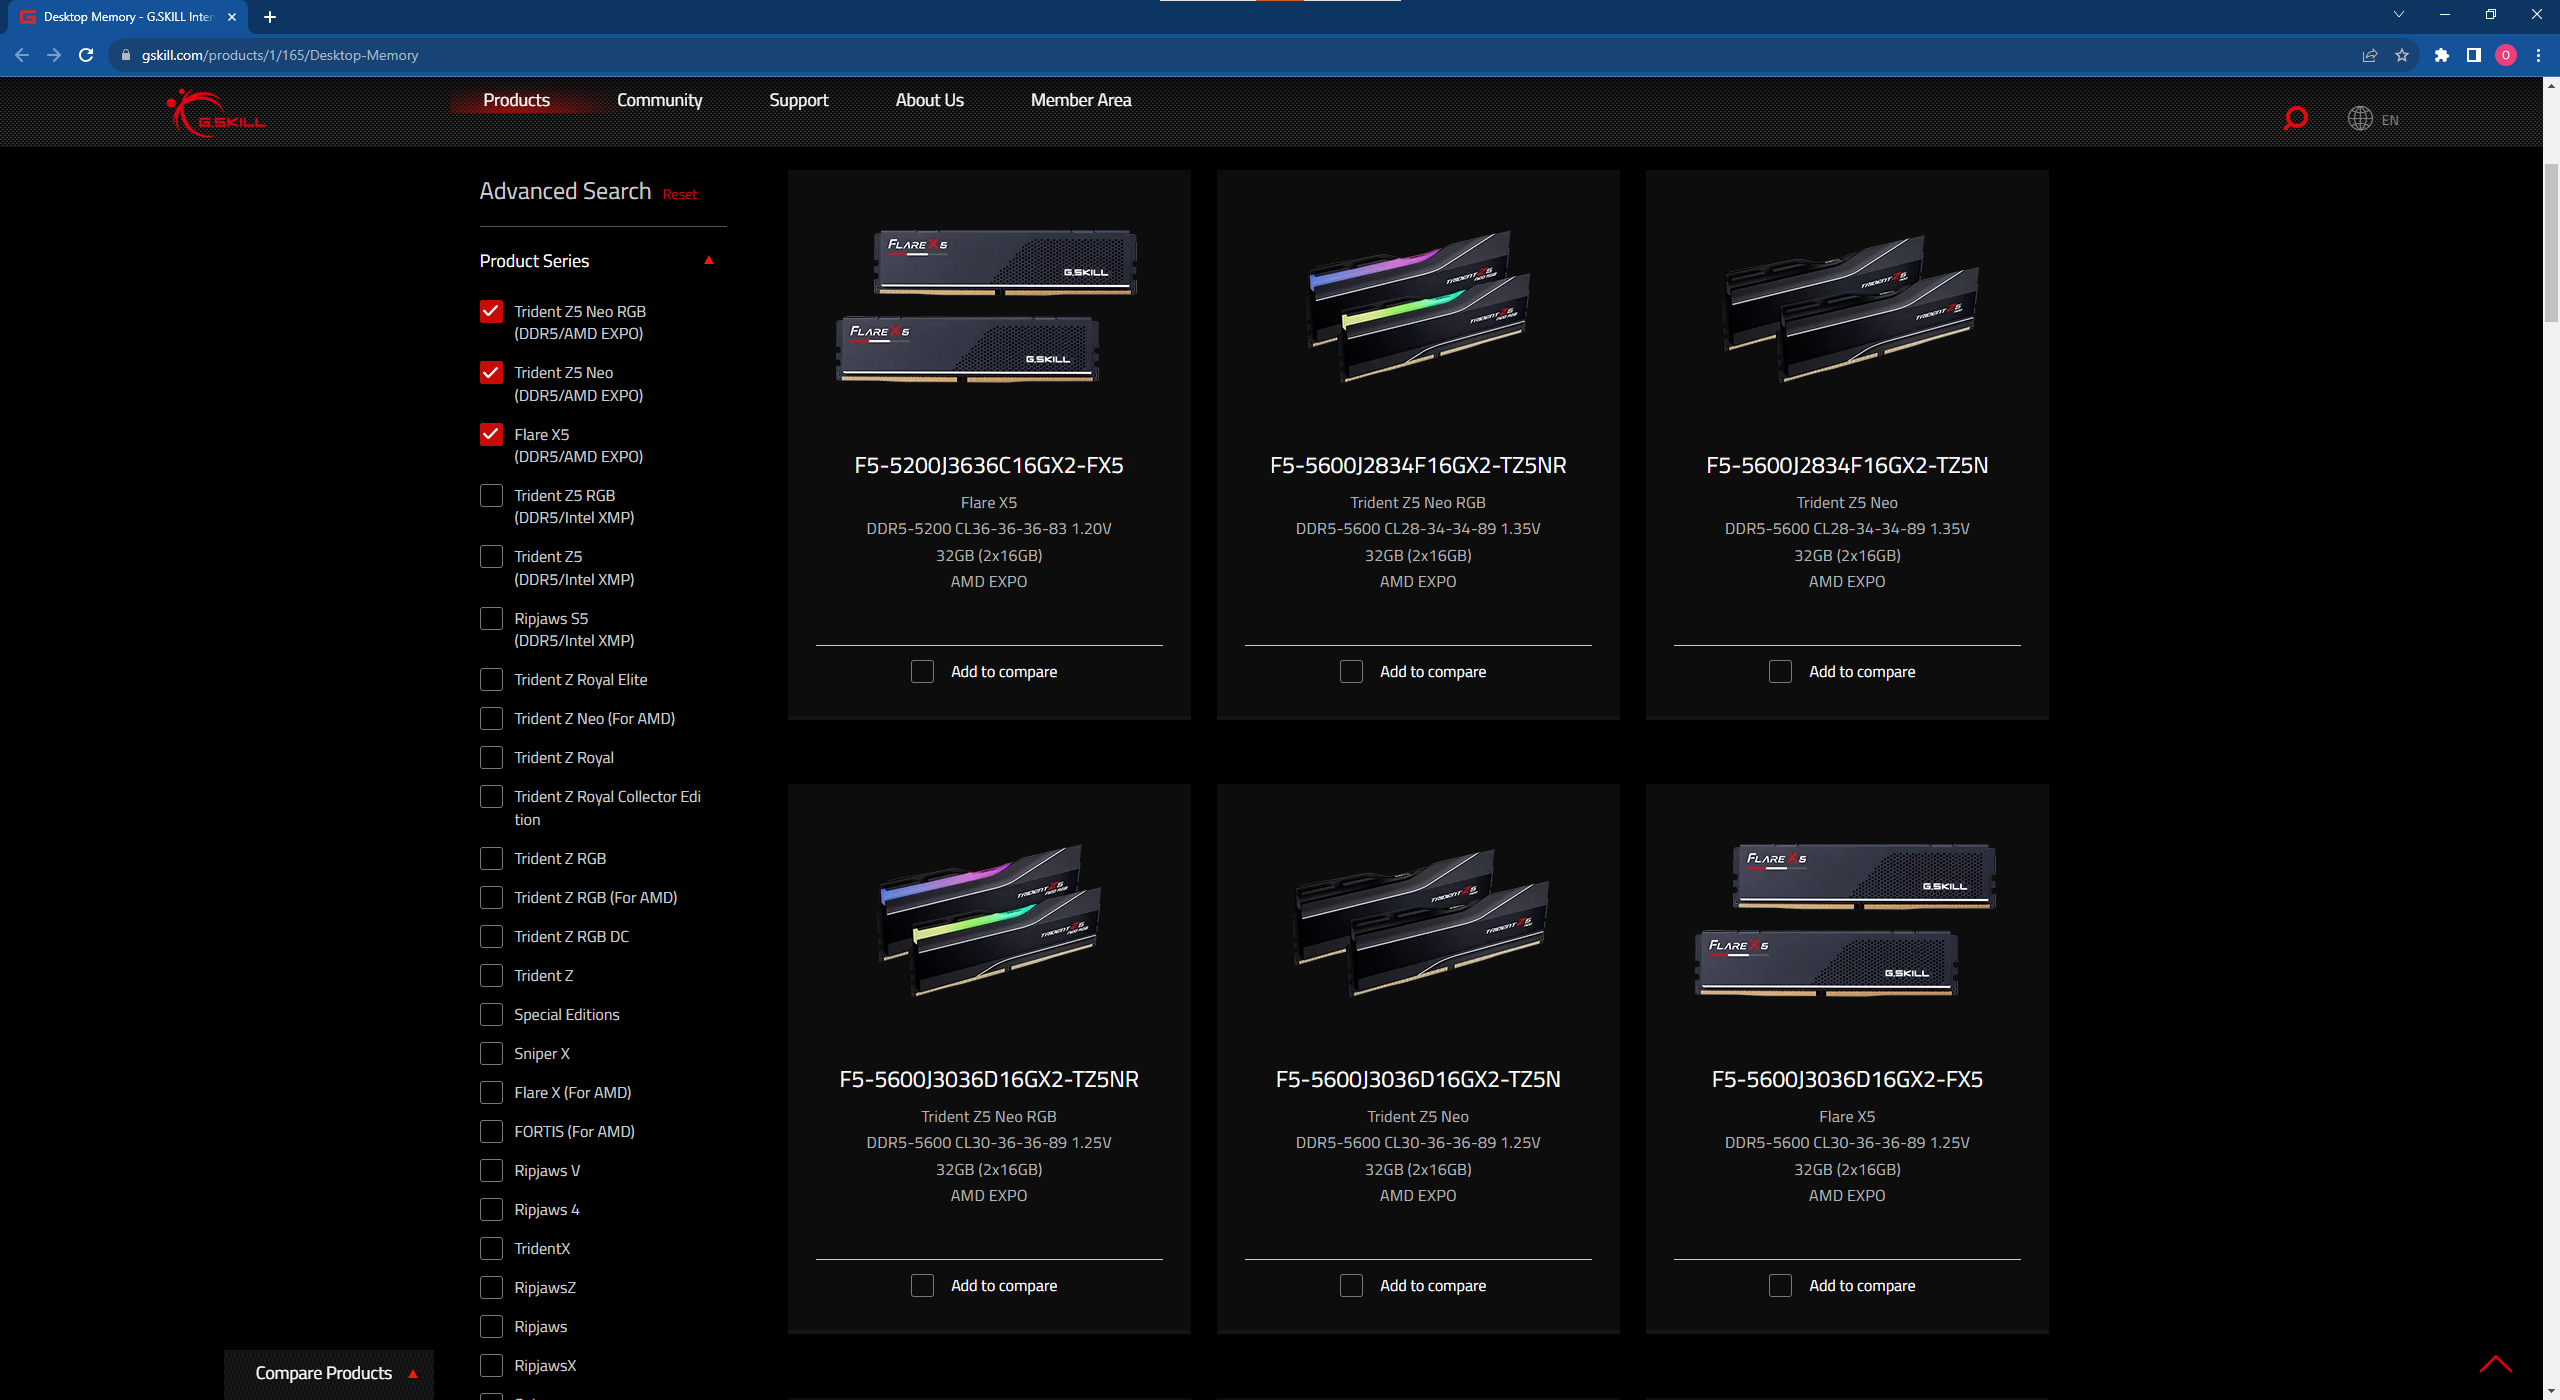
Task: Open the red search magnifier icon
Action: 2295,119
